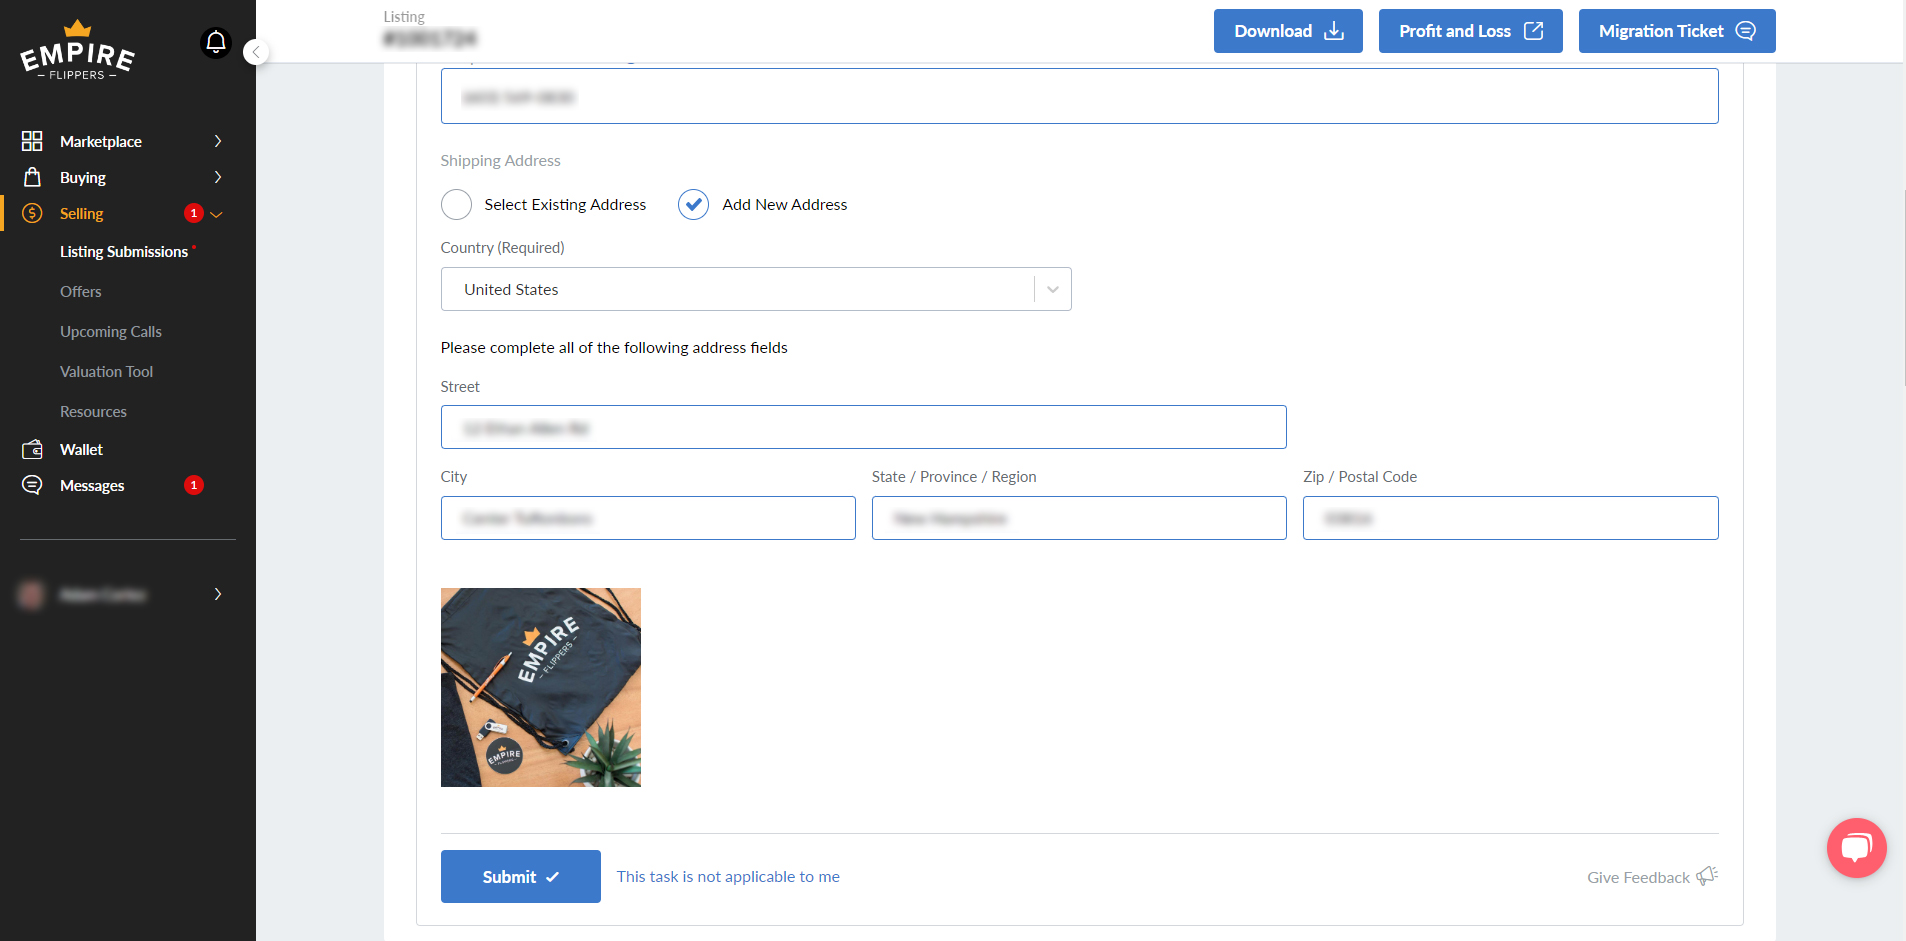The height and width of the screenshot is (941, 1906).
Task: Expand the user profile menu chevron
Action: (218, 594)
